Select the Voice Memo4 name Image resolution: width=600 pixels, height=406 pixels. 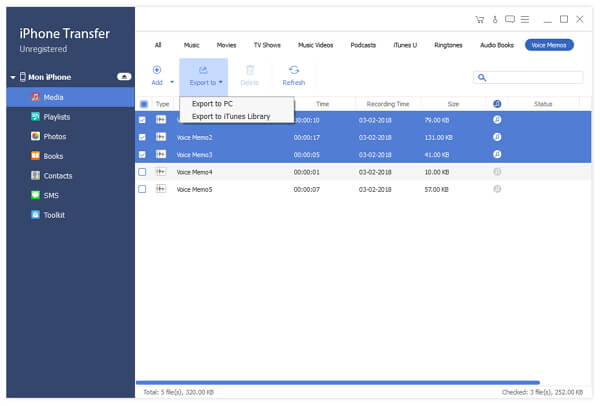194,172
